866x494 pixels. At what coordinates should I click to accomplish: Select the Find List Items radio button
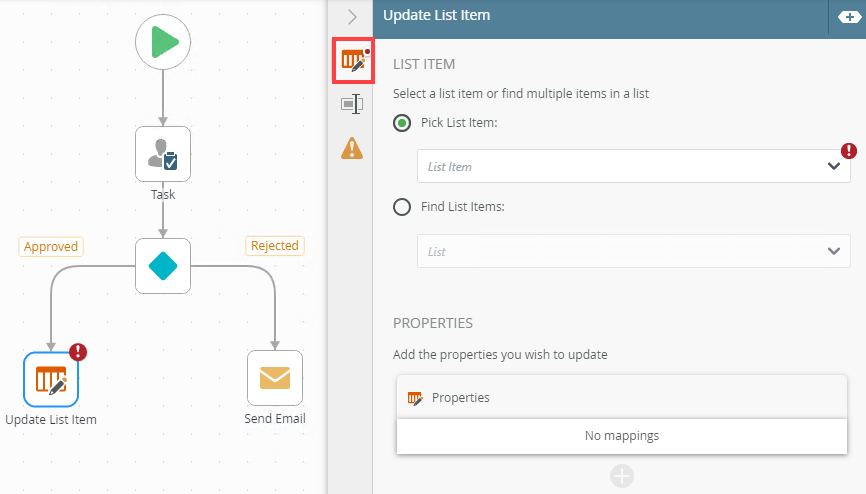402,207
